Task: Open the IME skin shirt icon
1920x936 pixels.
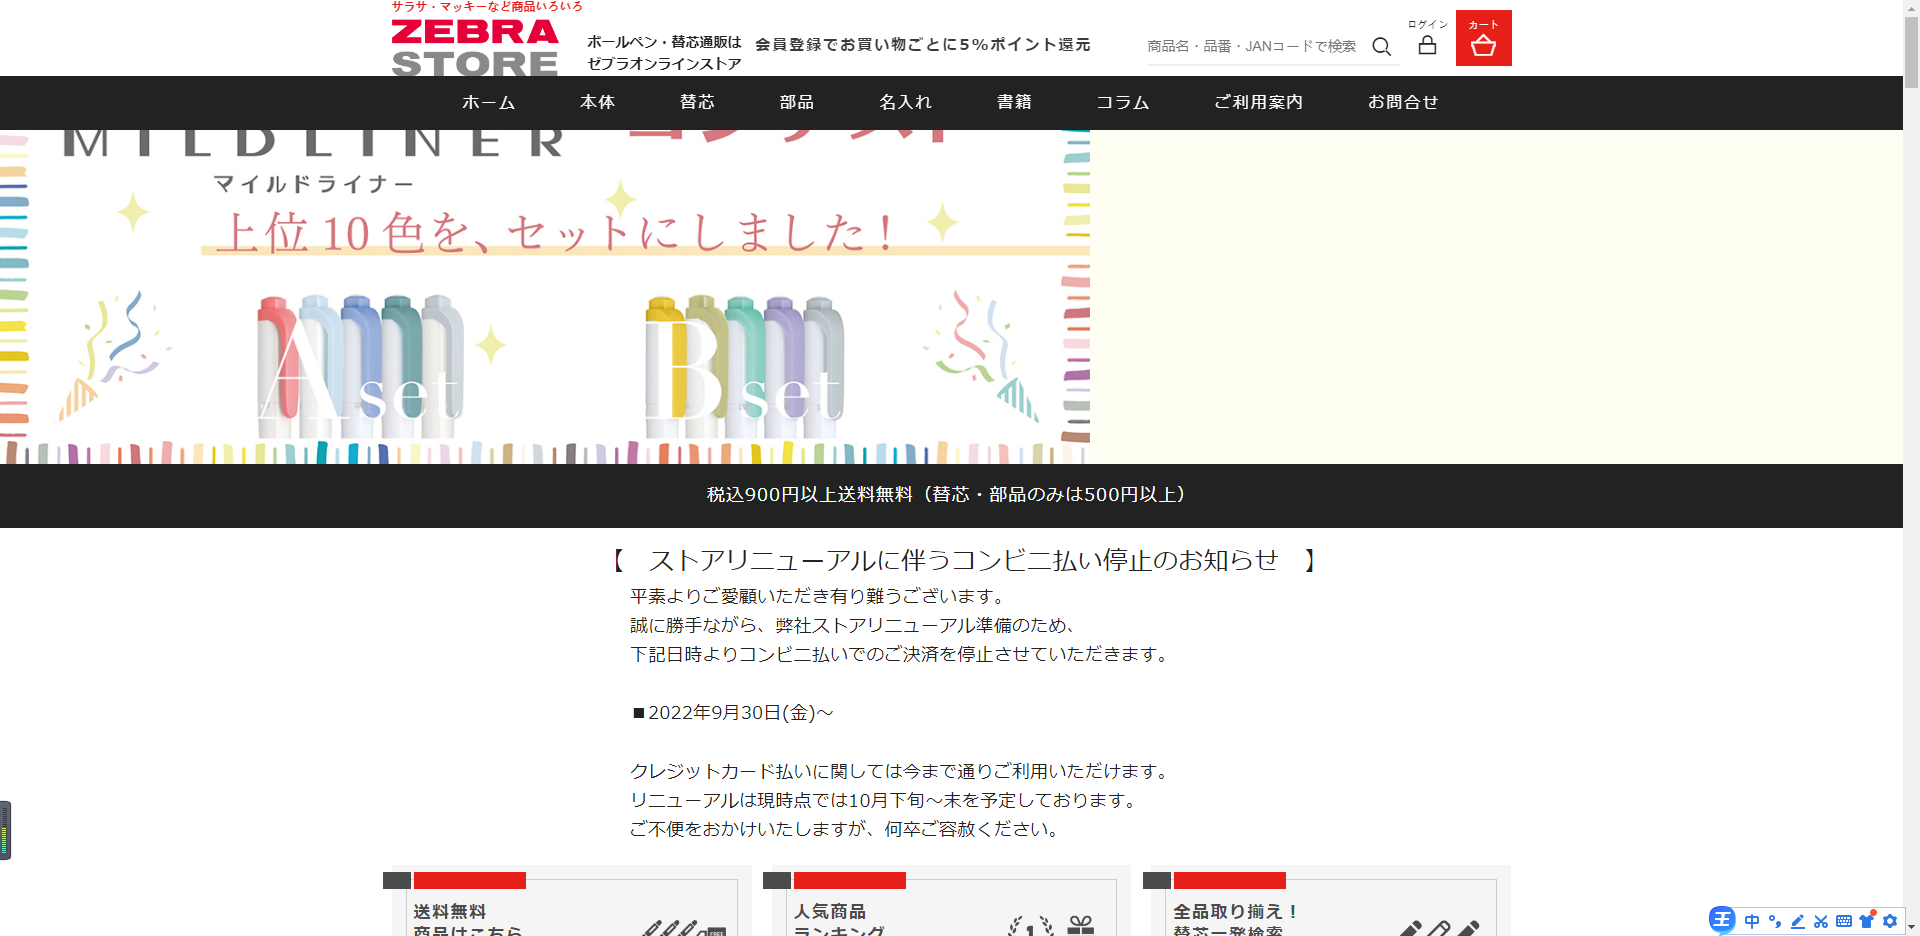Action: [1867, 921]
